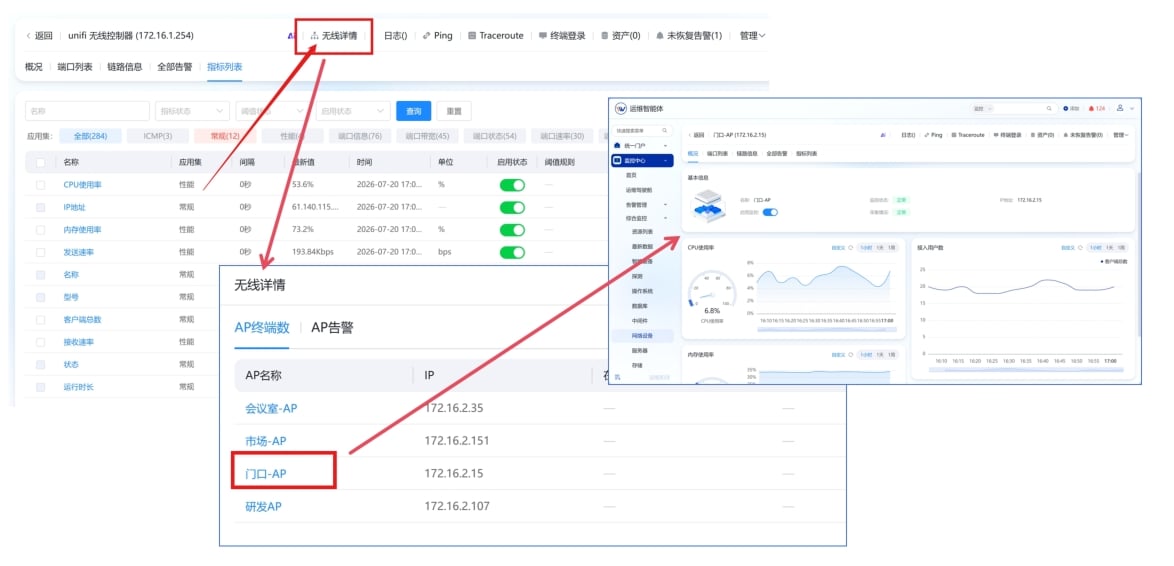Switch to the 链路信息 tab on unifi controller page
Image resolution: width=1174 pixels, height=566 pixels.
click(124, 67)
